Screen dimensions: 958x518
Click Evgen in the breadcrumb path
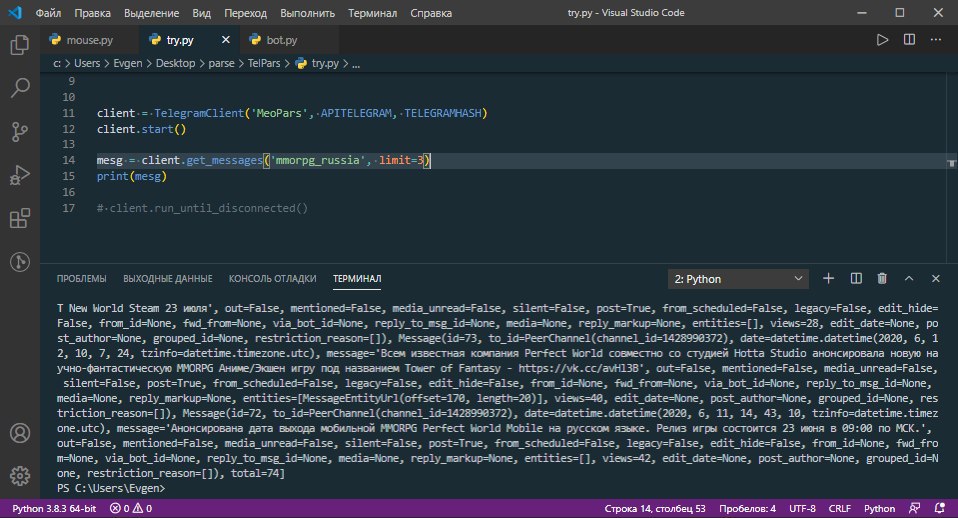[x=128, y=63]
